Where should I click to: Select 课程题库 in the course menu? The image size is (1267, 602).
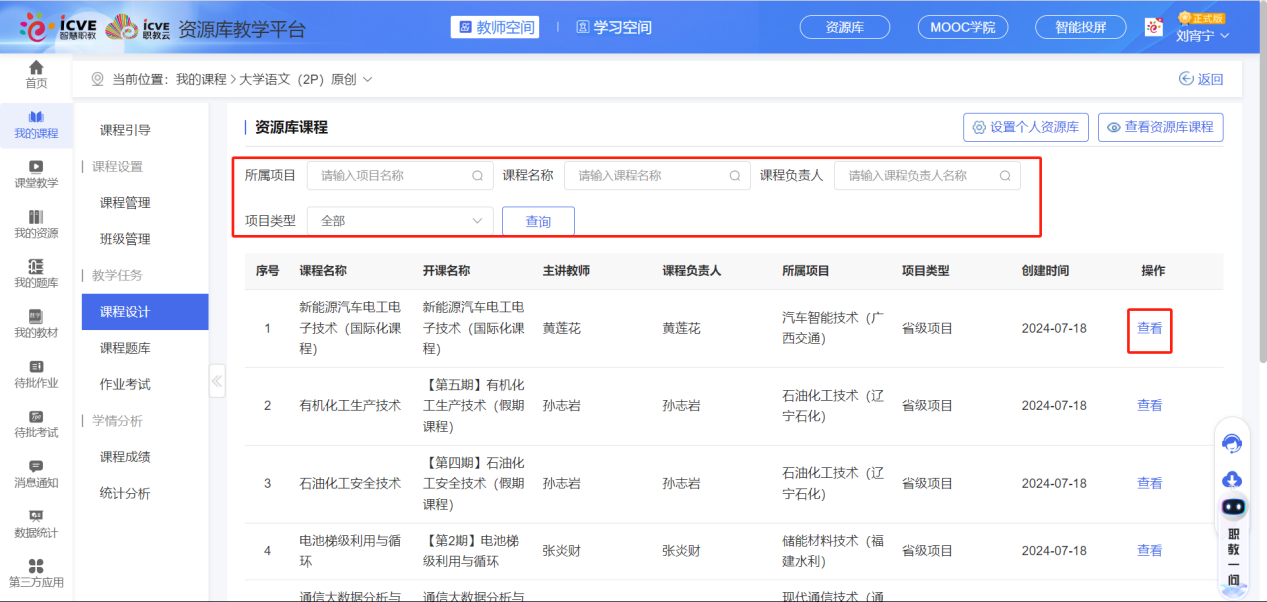126,348
